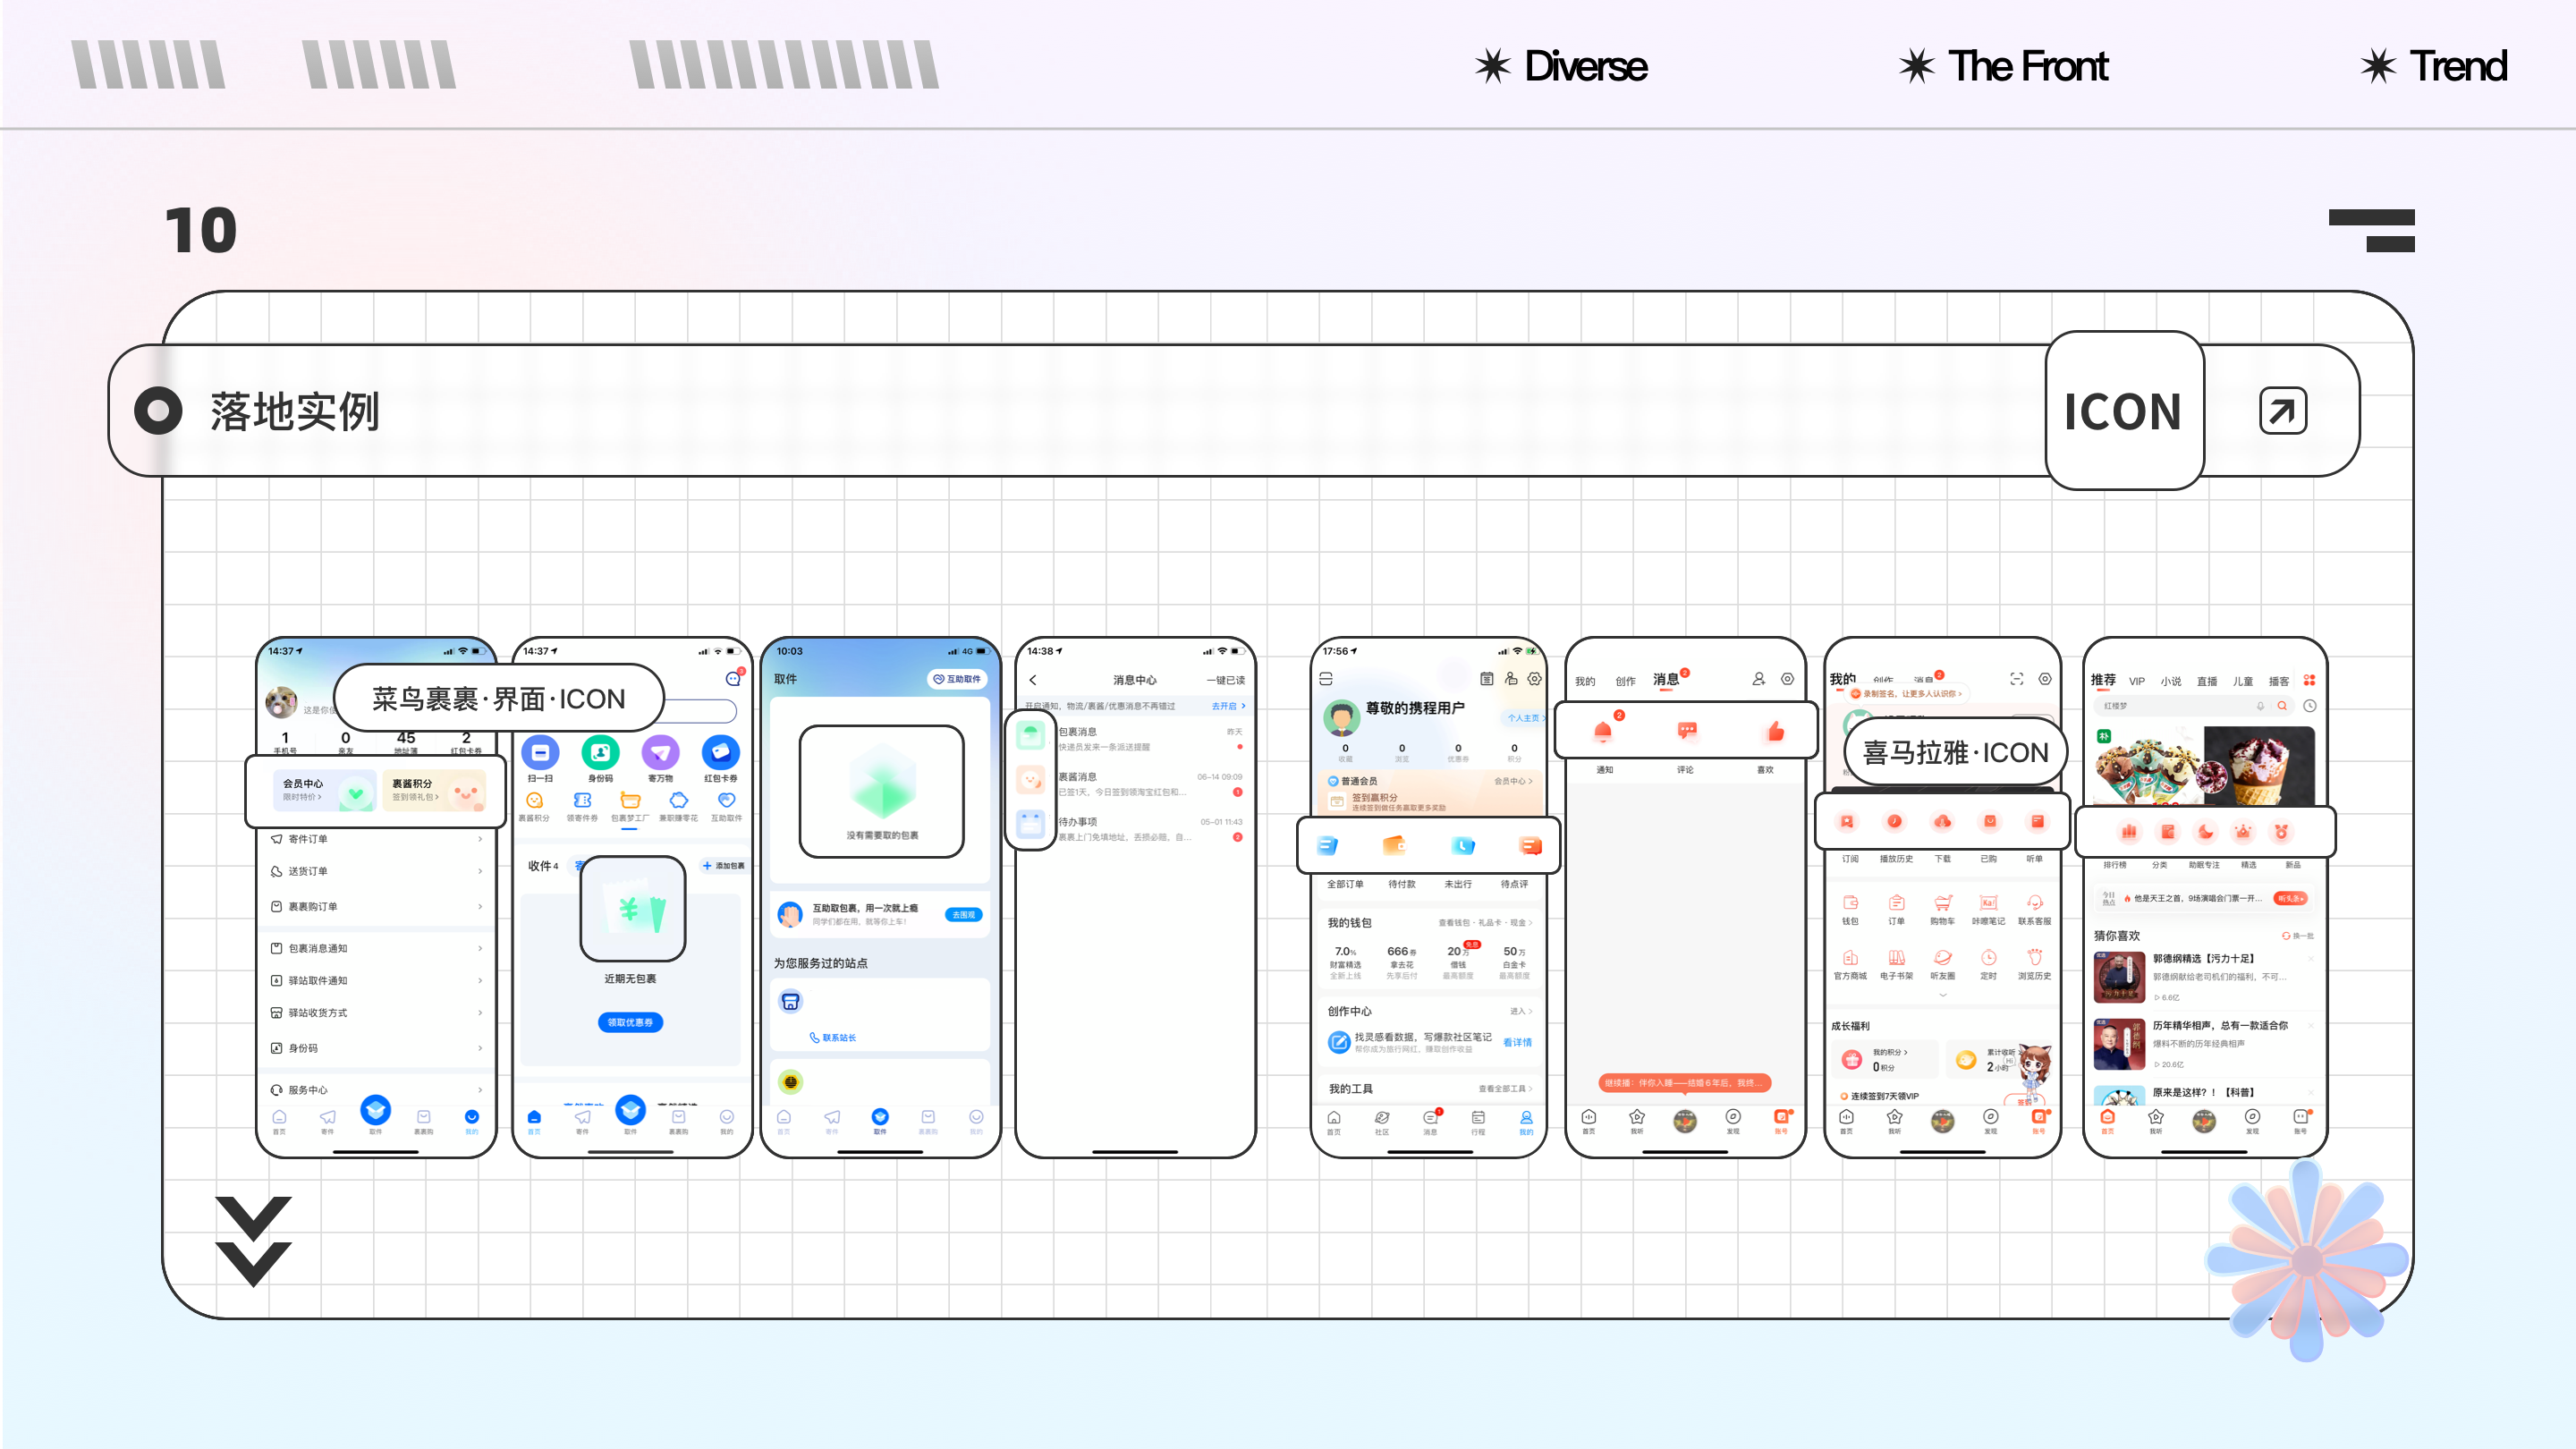This screenshot has width=2576, height=1449.
Task: Expand the 寄件订单 row chevron
Action: pyautogui.click(x=480, y=839)
